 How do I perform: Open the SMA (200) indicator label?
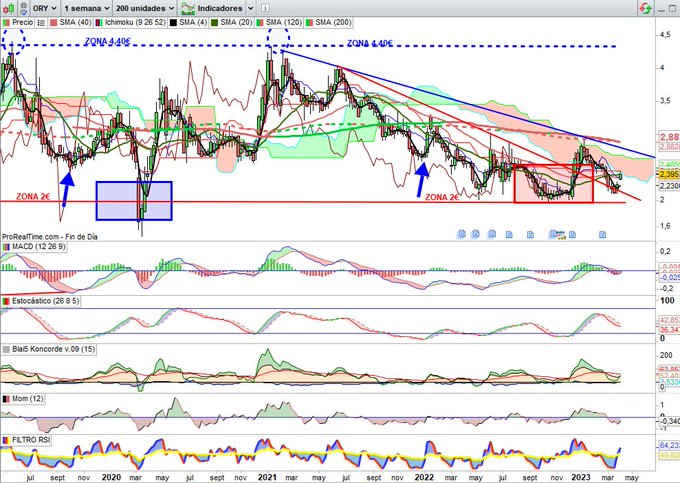pos(328,22)
